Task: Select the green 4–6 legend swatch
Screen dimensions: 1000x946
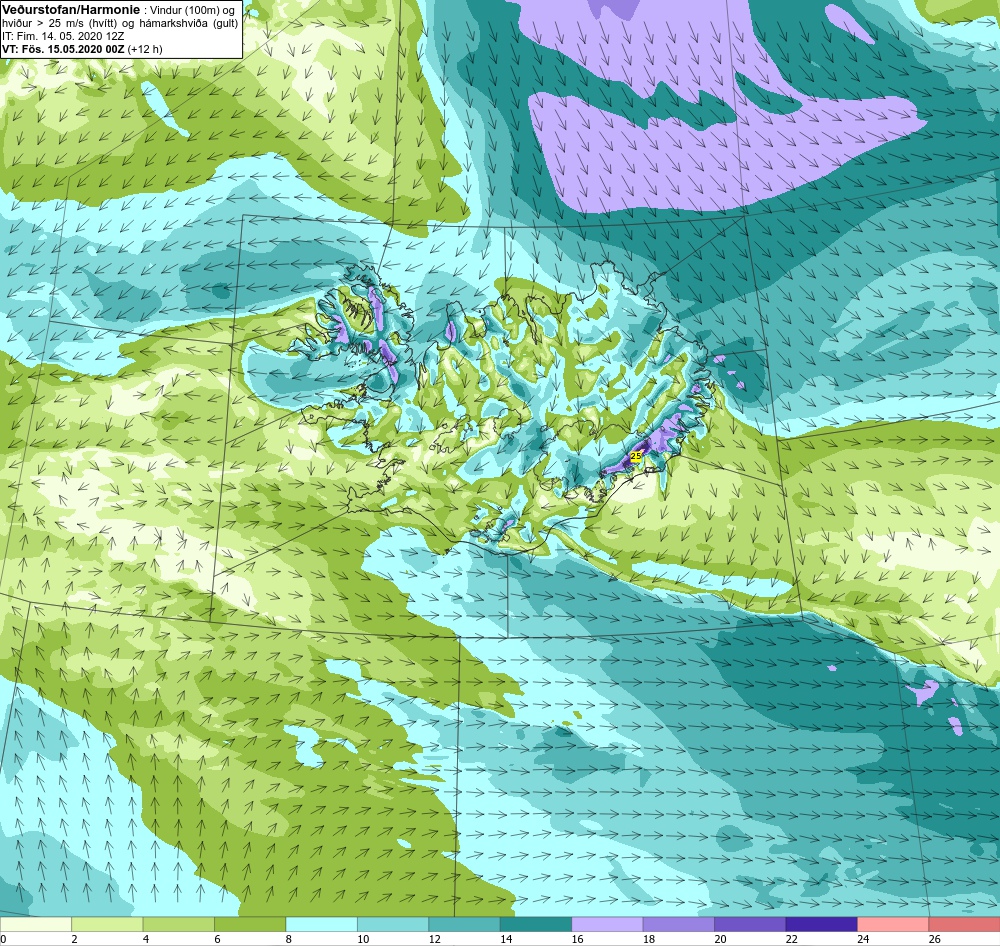Action: tap(179, 924)
